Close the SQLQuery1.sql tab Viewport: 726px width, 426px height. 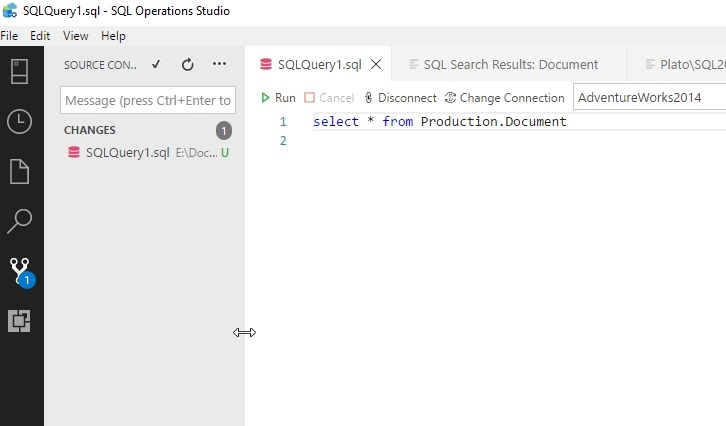pos(376,65)
